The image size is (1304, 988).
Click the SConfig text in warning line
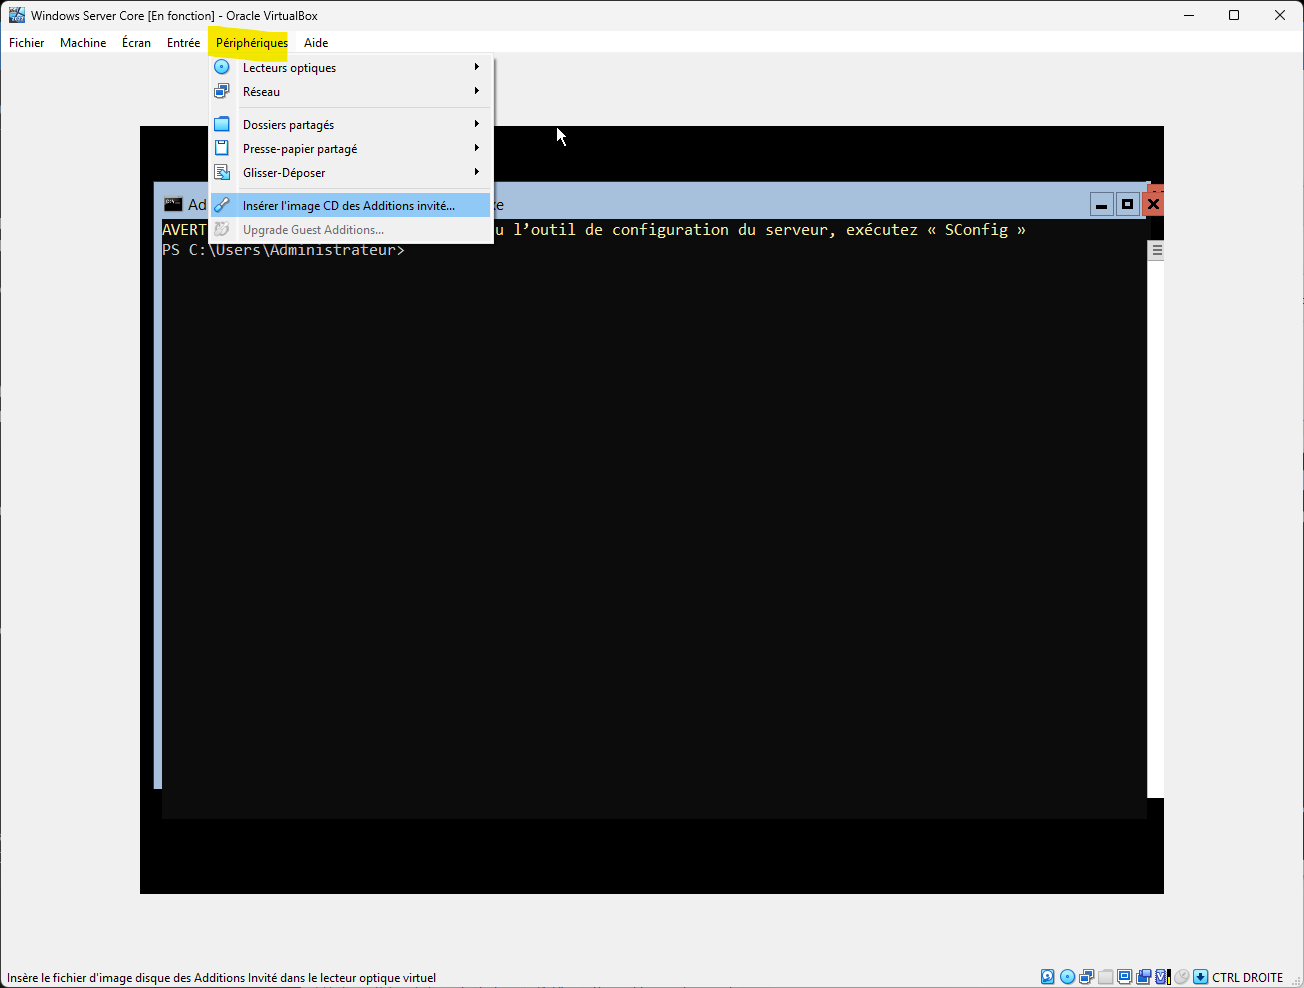pos(976,230)
